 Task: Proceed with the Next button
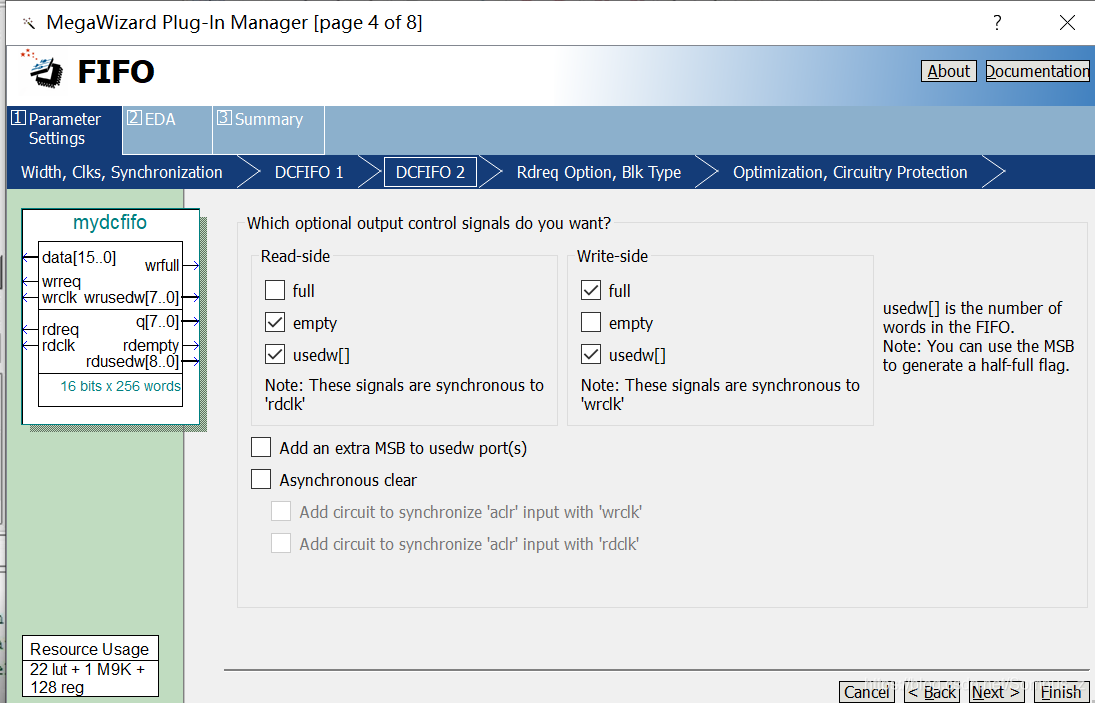[x=996, y=692]
